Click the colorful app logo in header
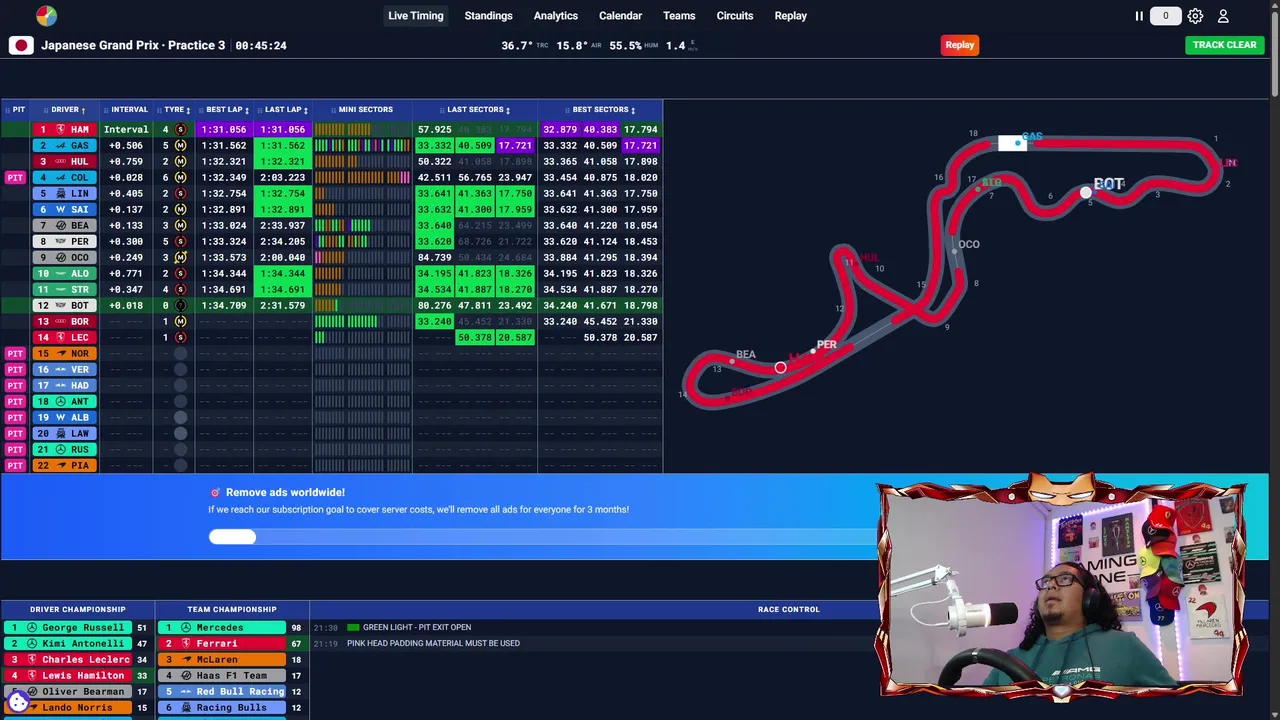The width and height of the screenshot is (1280, 720). [x=46, y=15]
